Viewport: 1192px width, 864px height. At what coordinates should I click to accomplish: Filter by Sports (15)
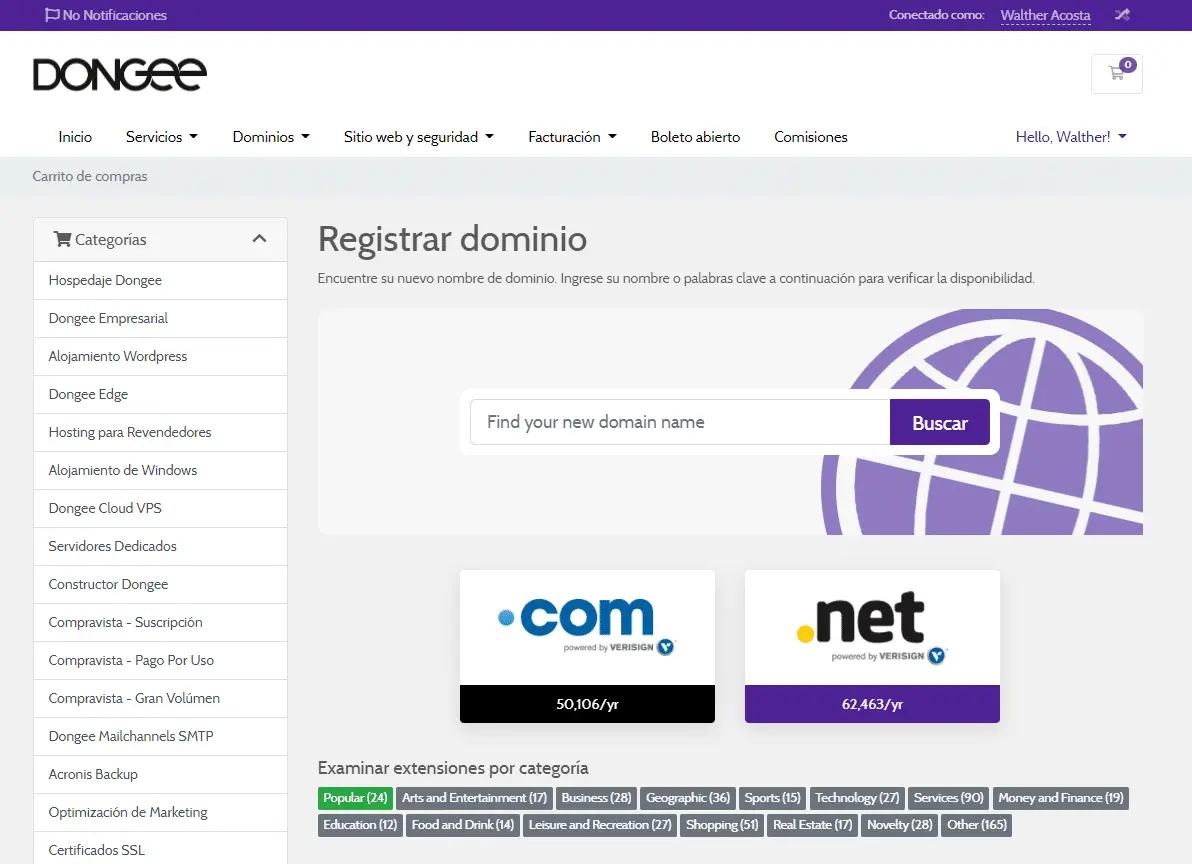point(772,798)
